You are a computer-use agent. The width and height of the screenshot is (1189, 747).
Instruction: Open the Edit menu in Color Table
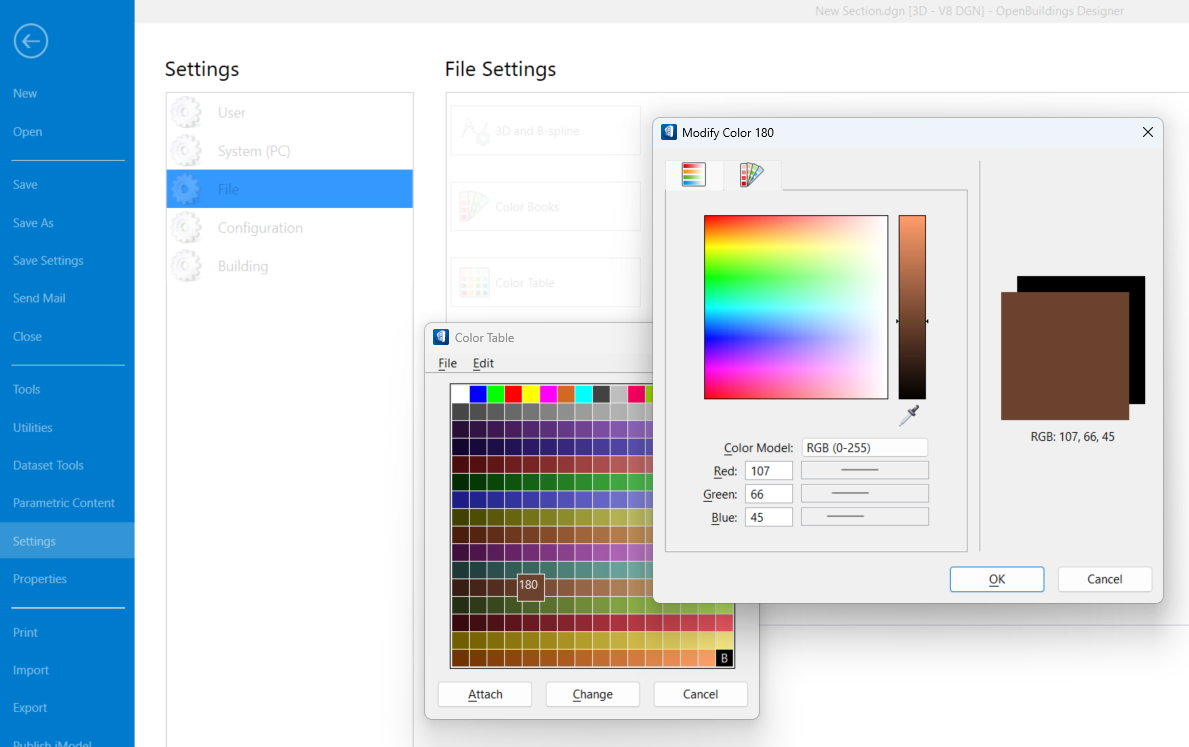click(x=483, y=363)
